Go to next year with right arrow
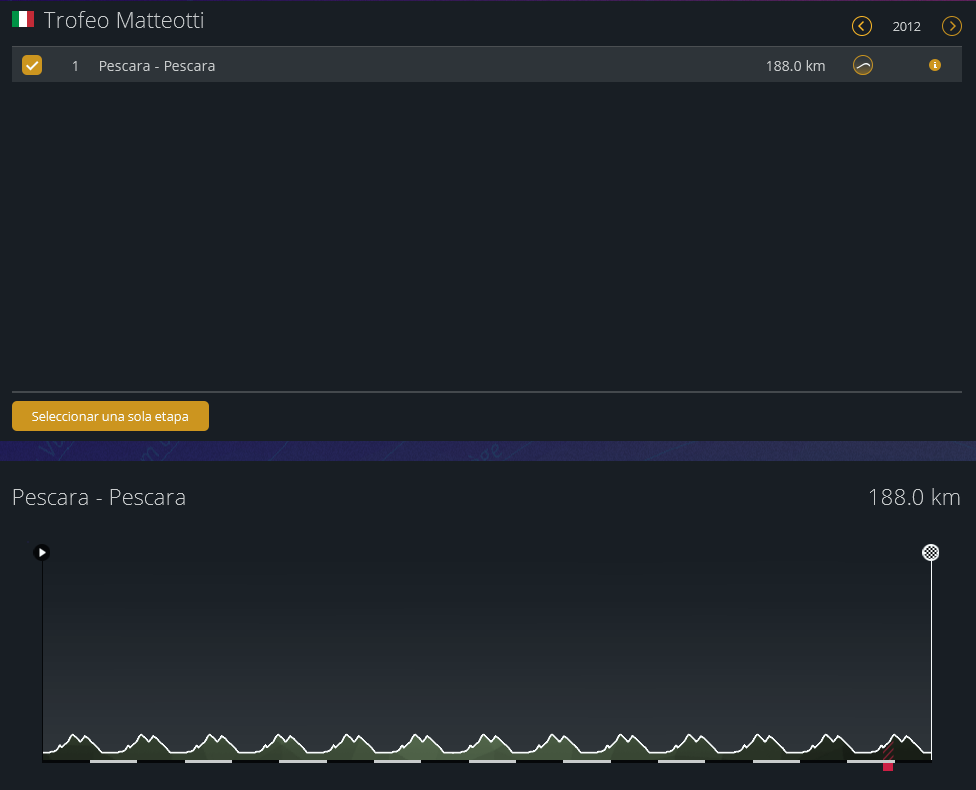The height and width of the screenshot is (790, 976). [x=951, y=26]
